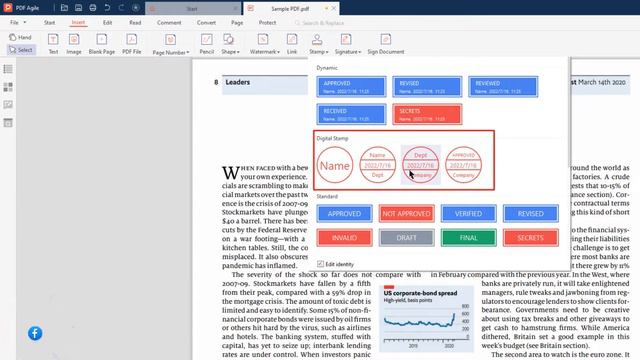Choose the Pencil tool
This screenshot has height=360, width=640.
click(x=207, y=44)
